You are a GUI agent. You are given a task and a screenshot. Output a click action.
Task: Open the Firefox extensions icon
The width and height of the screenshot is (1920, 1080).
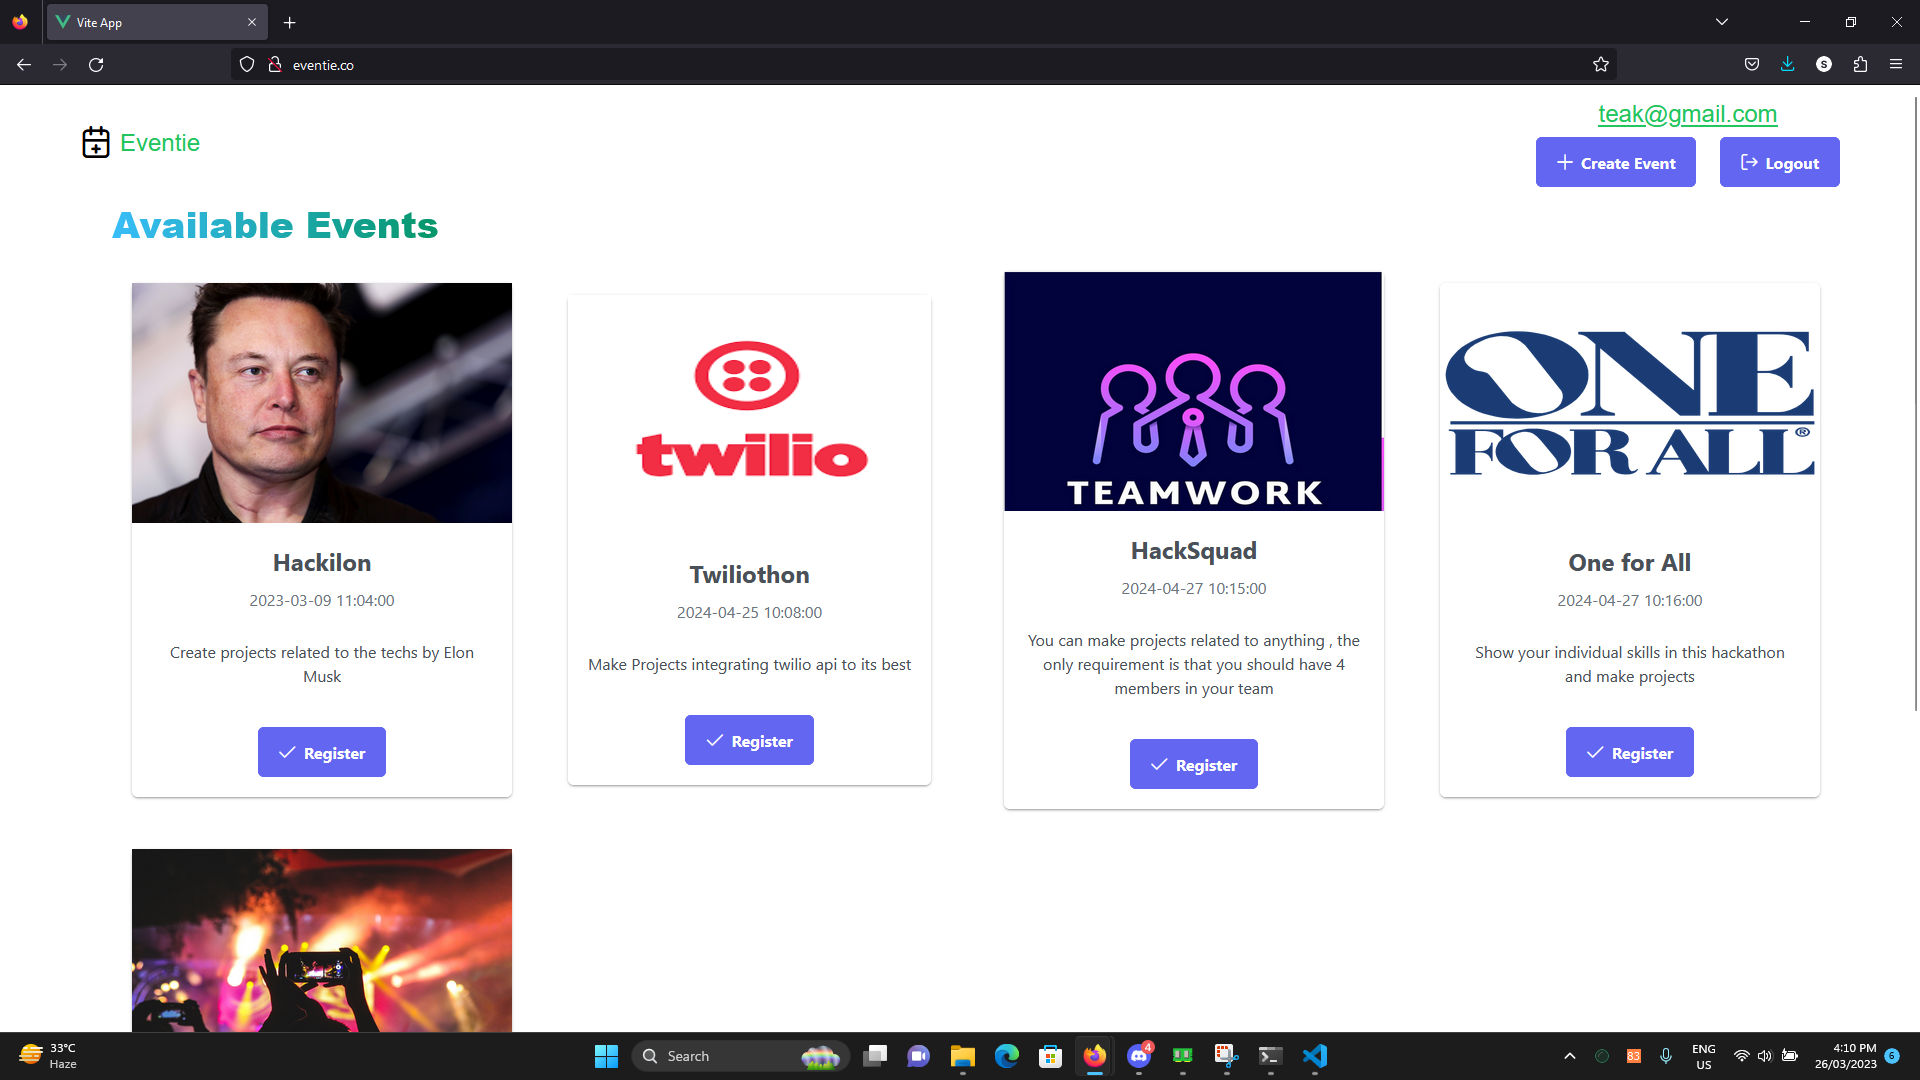1860,65
